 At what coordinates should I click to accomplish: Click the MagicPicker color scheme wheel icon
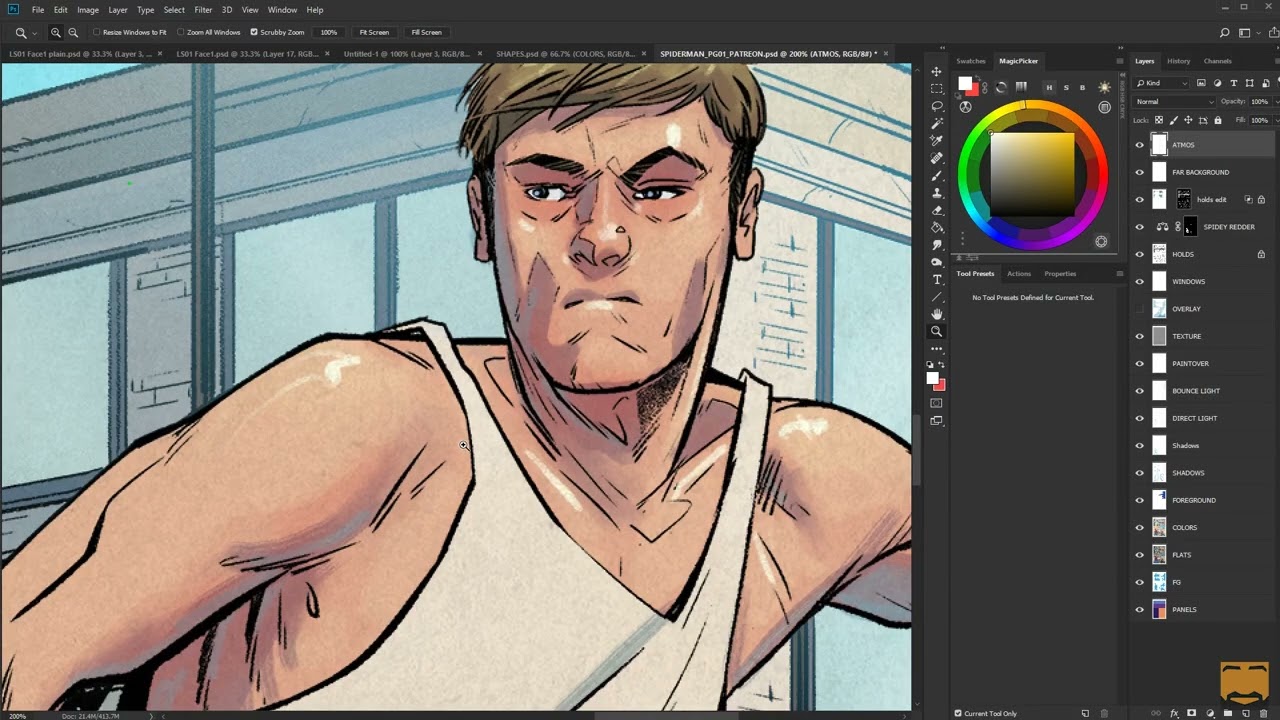(965, 107)
